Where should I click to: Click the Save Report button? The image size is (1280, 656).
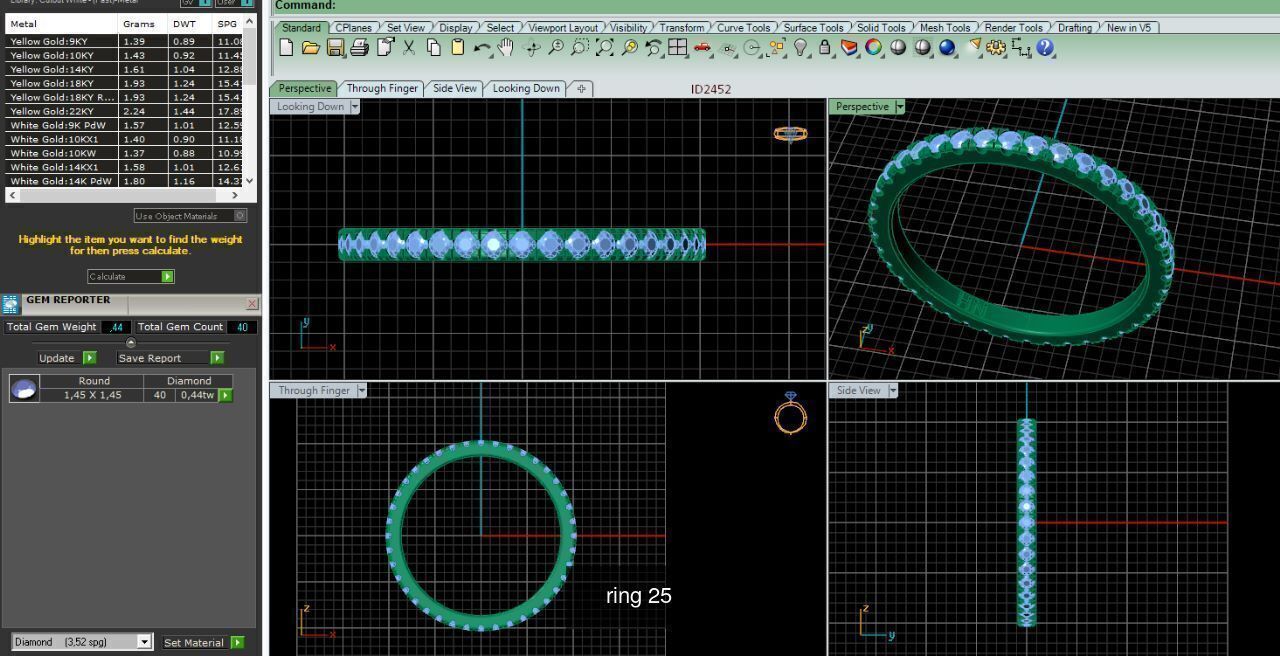(170, 358)
